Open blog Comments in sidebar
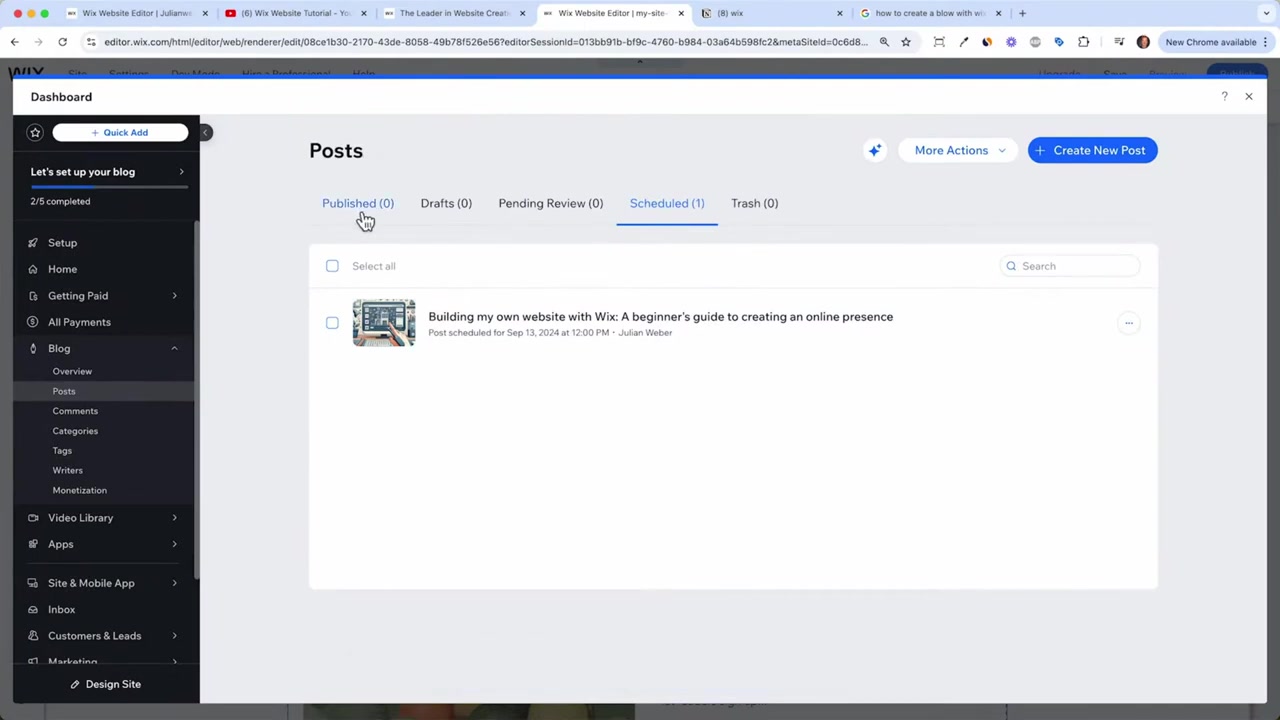Image resolution: width=1280 pixels, height=720 pixels. 75,411
